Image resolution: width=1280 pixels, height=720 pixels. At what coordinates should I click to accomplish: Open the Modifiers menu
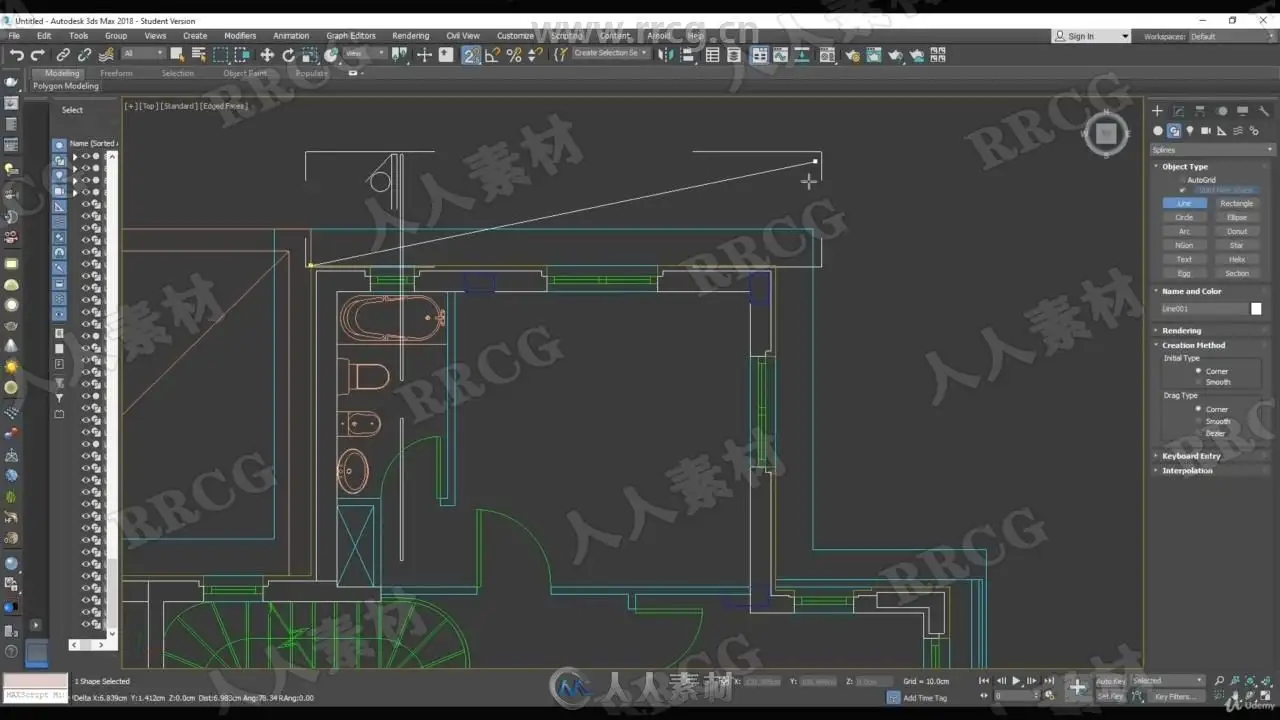[x=240, y=36]
